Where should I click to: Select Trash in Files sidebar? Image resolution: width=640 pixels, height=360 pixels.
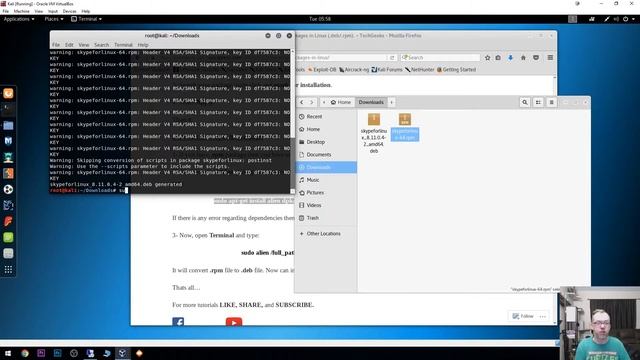click(326, 218)
